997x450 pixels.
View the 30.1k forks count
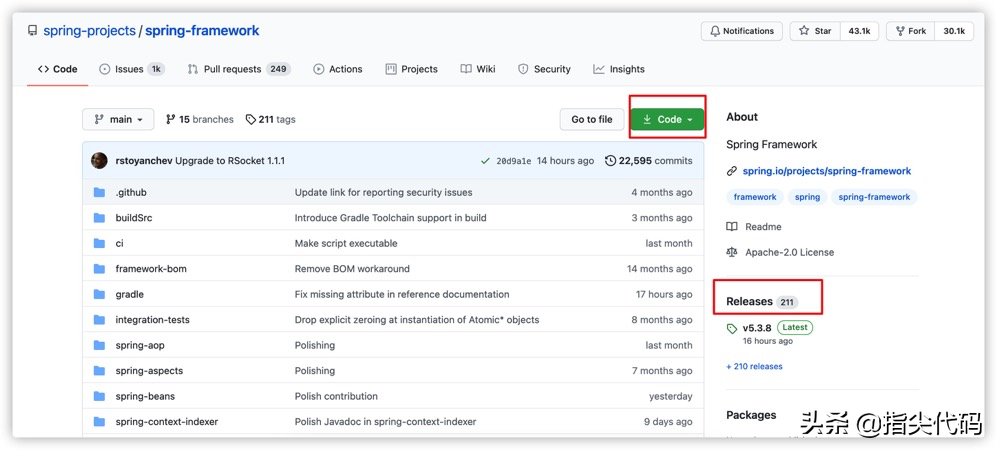coord(954,31)
